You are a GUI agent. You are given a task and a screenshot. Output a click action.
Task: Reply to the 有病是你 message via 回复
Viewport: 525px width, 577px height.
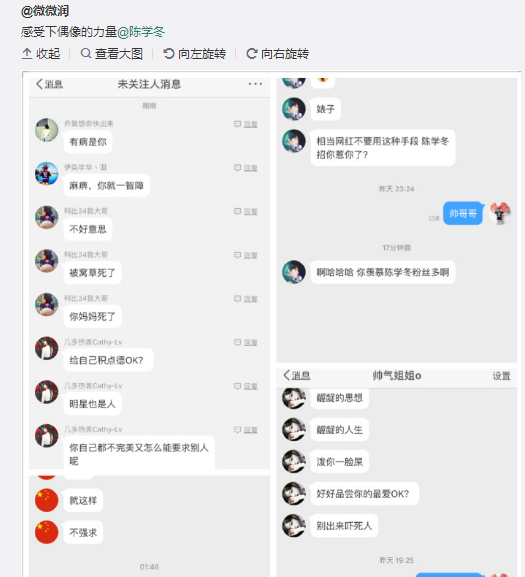coord(246,124)
